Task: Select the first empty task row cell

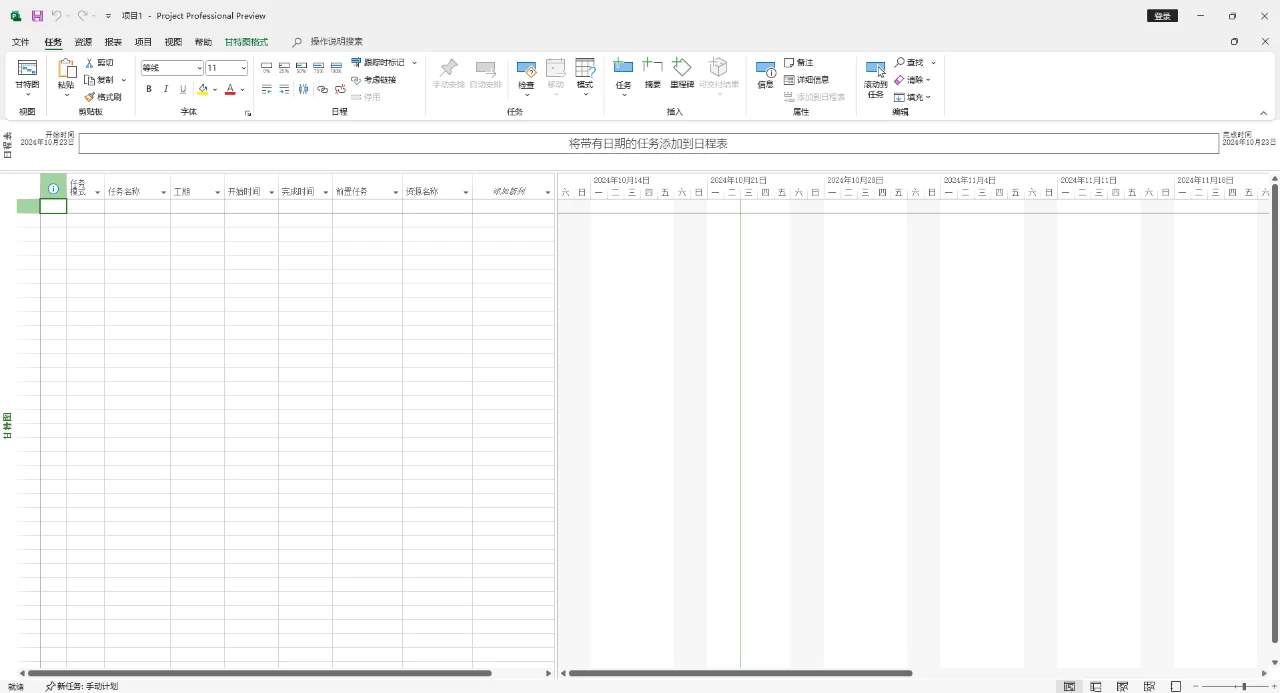Action: point(53,206)
